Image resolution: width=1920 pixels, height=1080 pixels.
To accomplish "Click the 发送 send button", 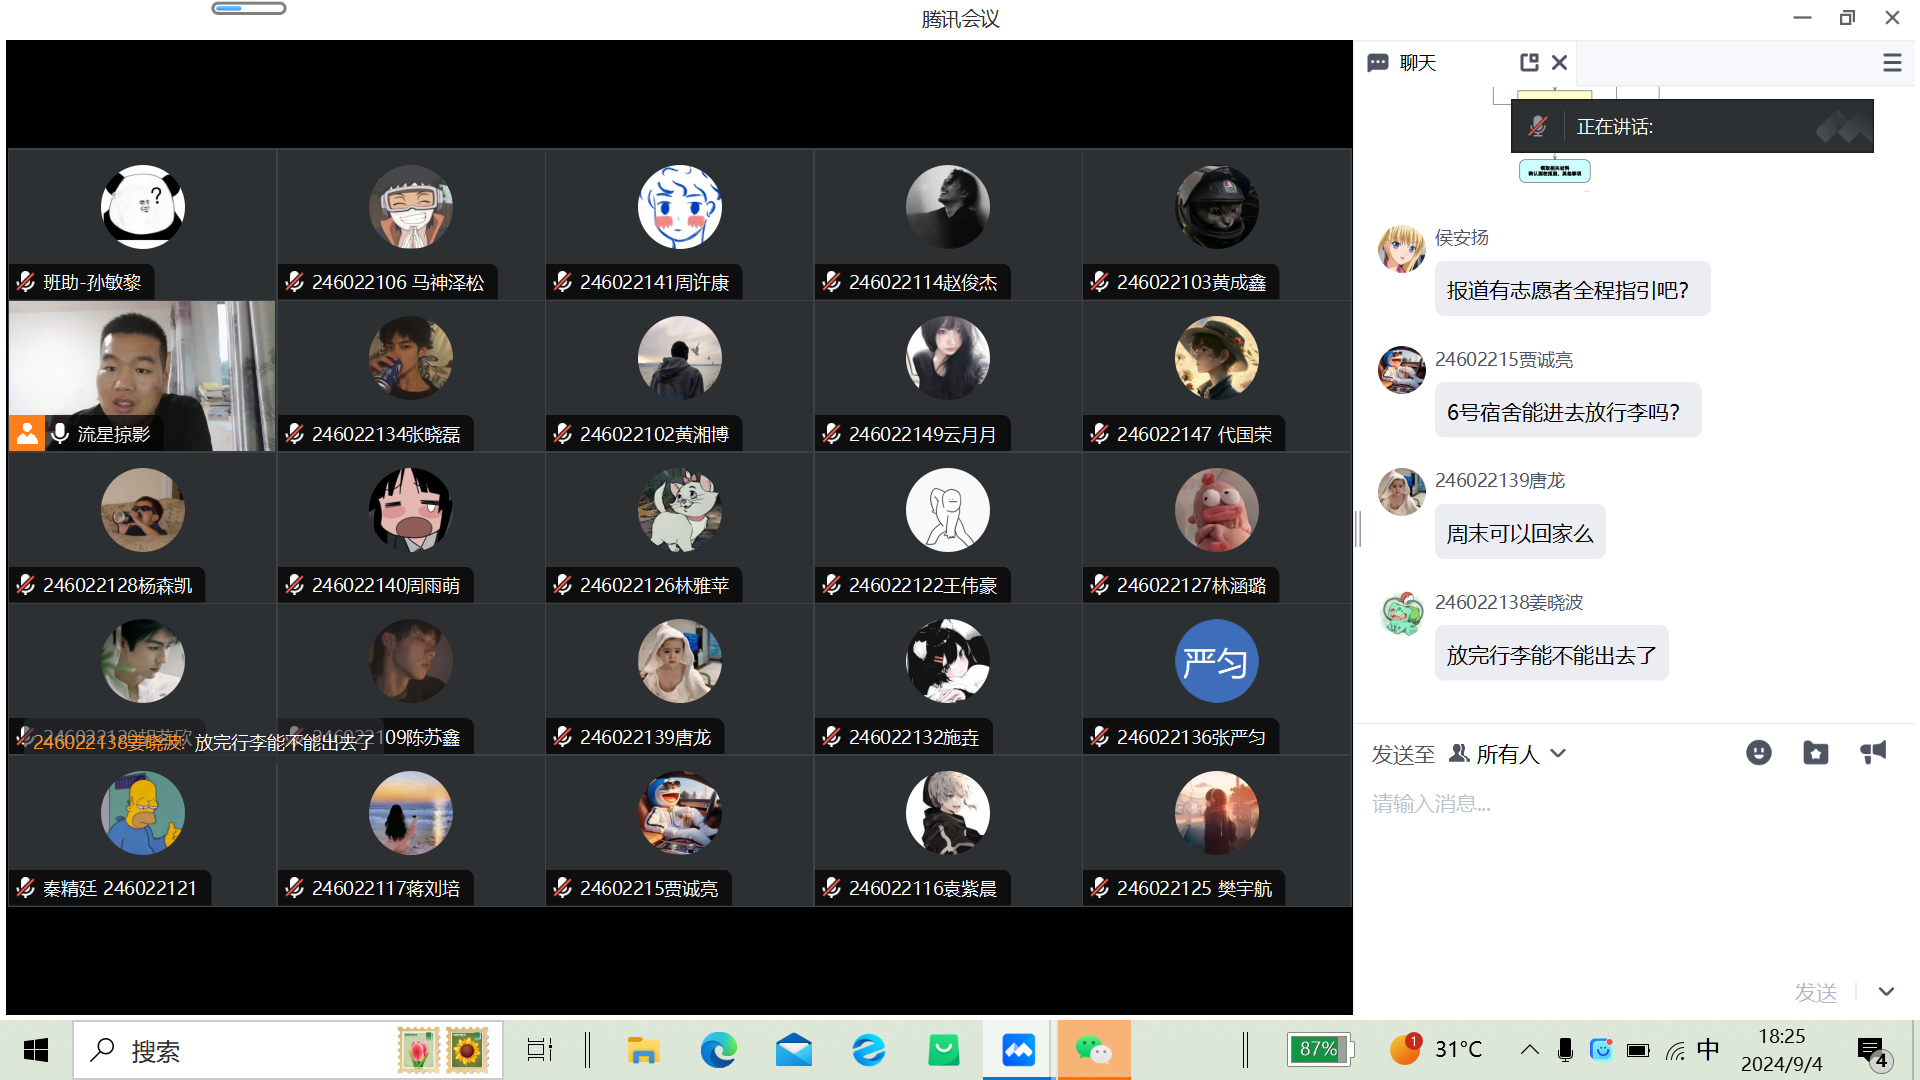I will [1815, 992].
